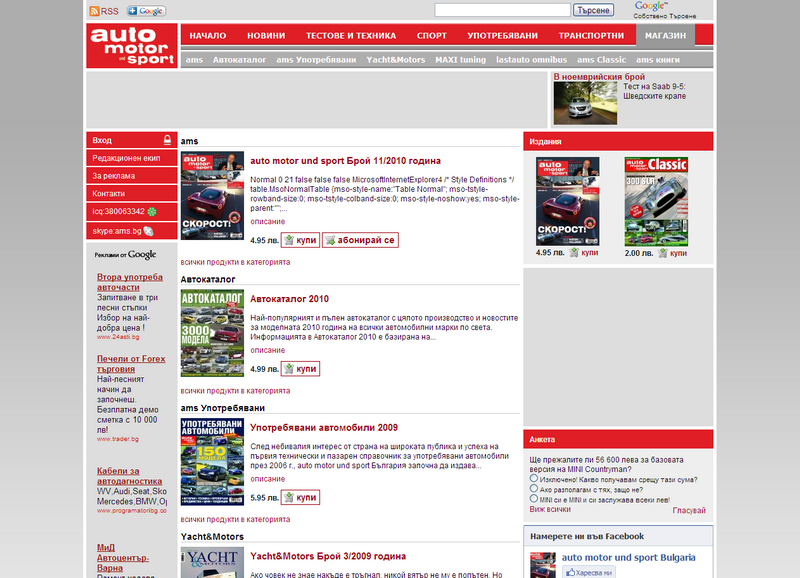The image size is (800, 578).
Task: Open 'Употребявани автомобили 2009' title link
Action: pyautogui.click(x=324, y=428)
